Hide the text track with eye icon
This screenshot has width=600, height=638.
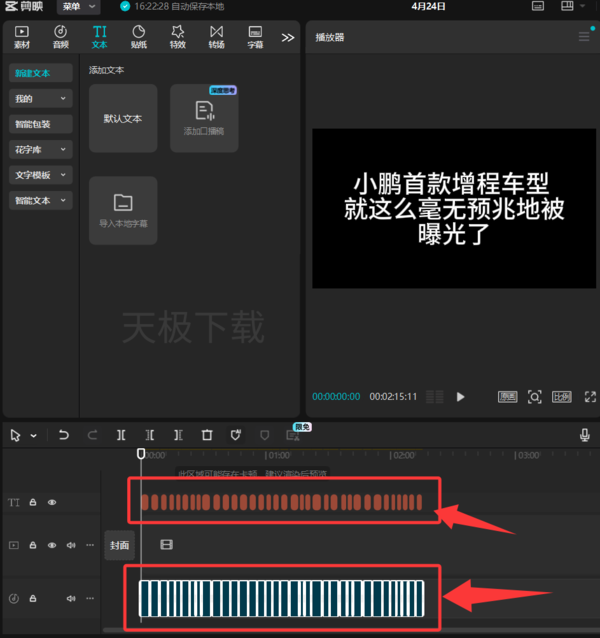coord(52,503)
